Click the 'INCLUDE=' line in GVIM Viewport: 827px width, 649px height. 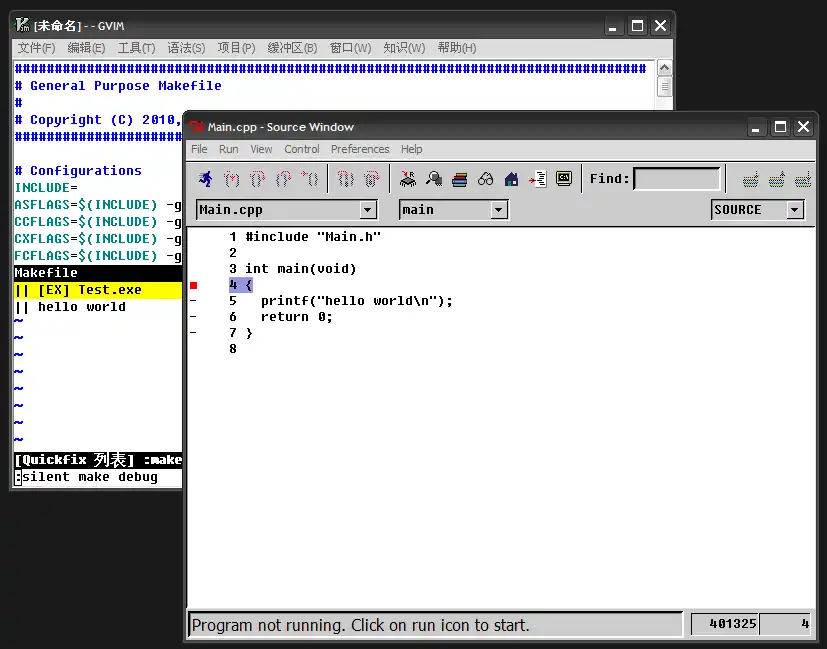46,188
